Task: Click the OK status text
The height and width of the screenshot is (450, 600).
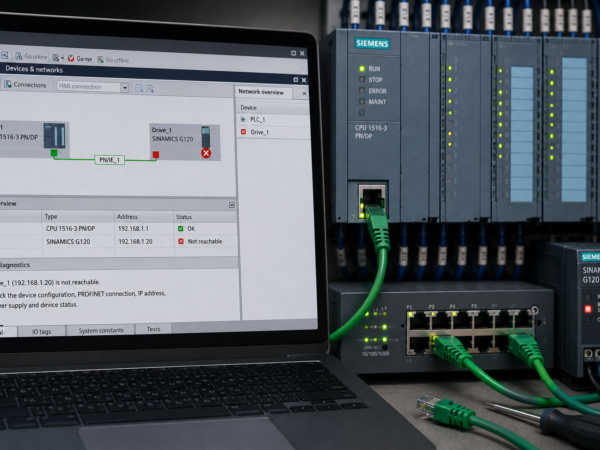Action: [191, 228]
